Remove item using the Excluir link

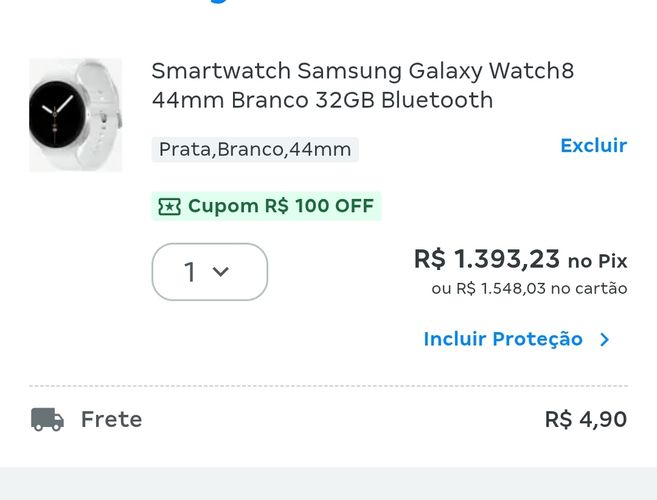click(594, 145)
